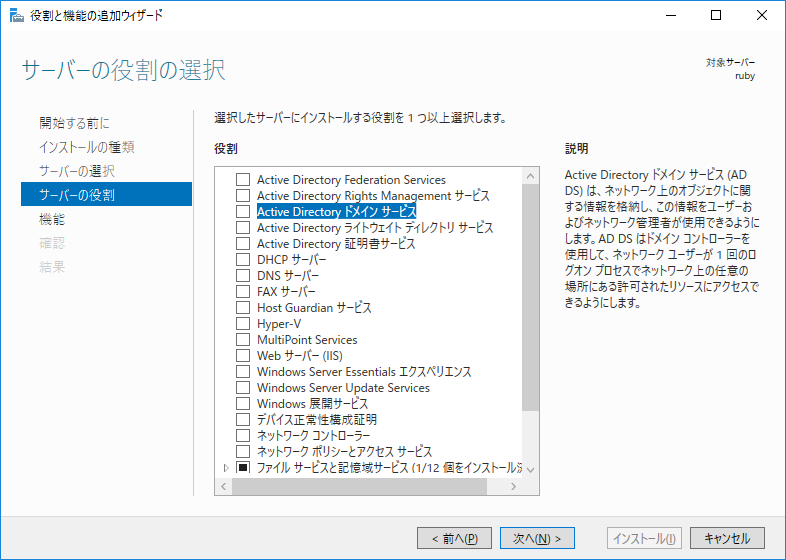Screen dimensions: 786x560
Task: Click roles list scroll left arrow
Action: click(224, 486)
